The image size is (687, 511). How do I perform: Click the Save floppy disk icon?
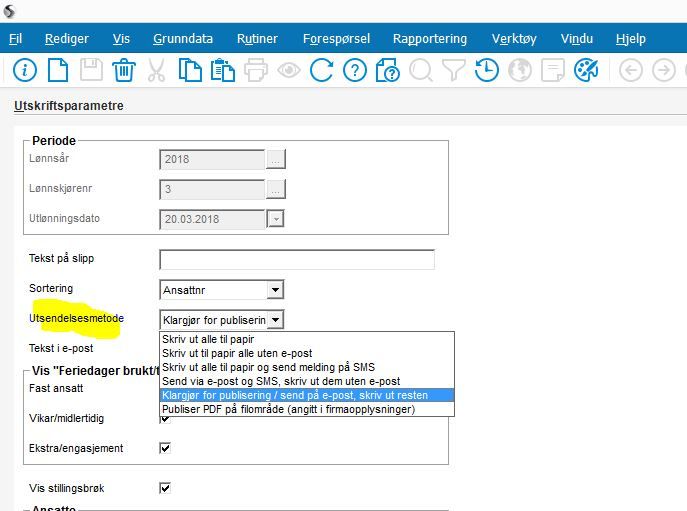point(91,70)
